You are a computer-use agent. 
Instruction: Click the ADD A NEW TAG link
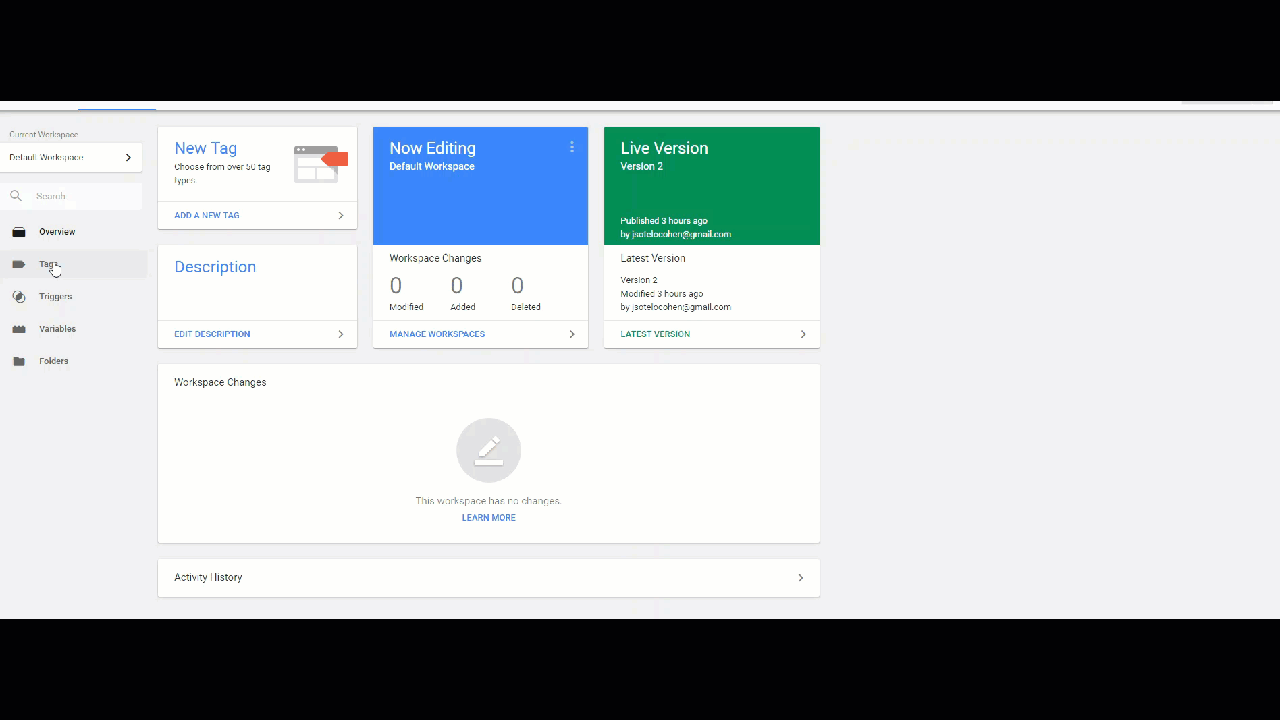coord(207,215)
